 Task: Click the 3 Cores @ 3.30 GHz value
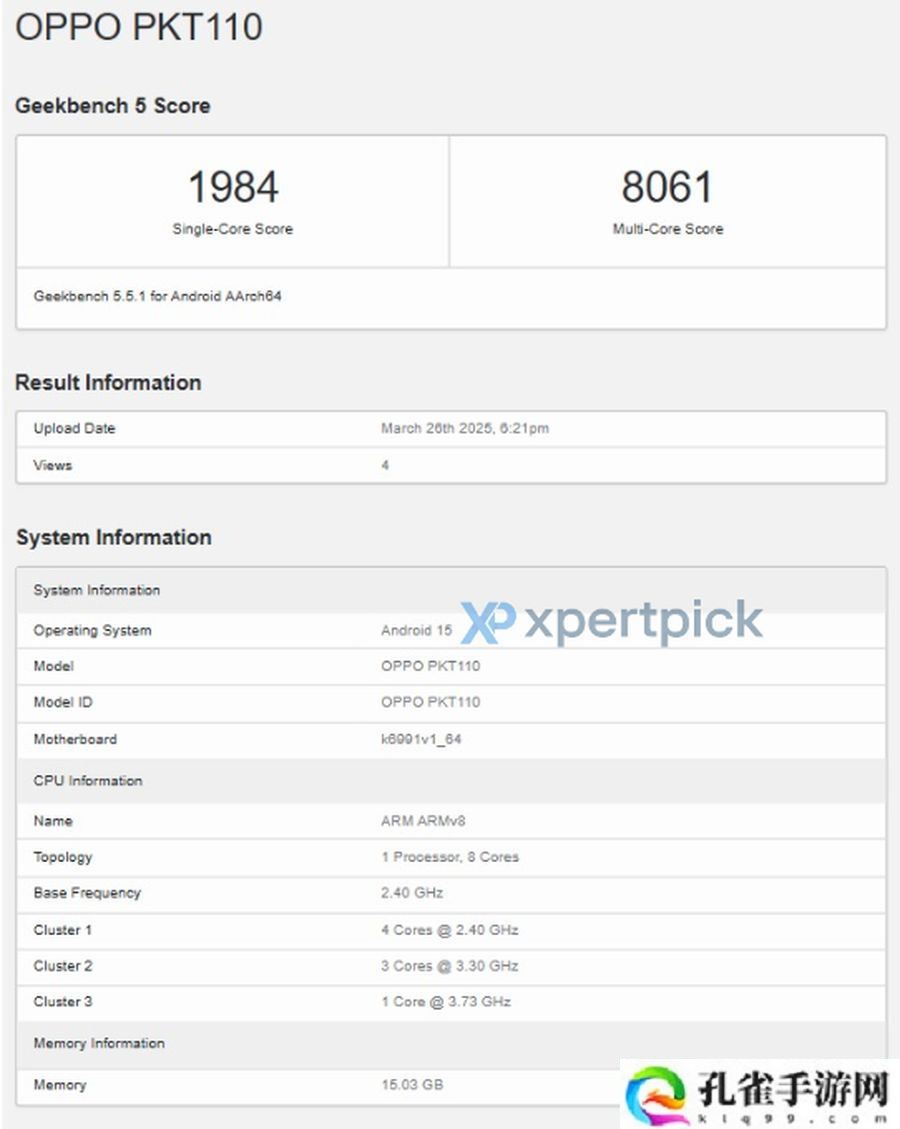pos(450,966)
